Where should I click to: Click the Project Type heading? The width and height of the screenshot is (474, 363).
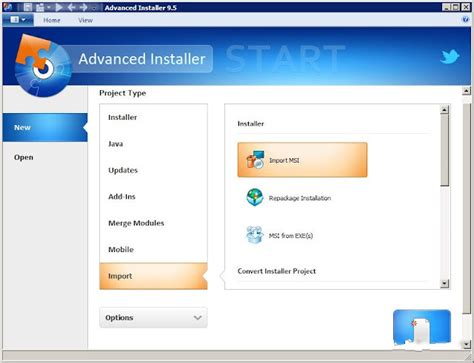click(x=123, y=93)
